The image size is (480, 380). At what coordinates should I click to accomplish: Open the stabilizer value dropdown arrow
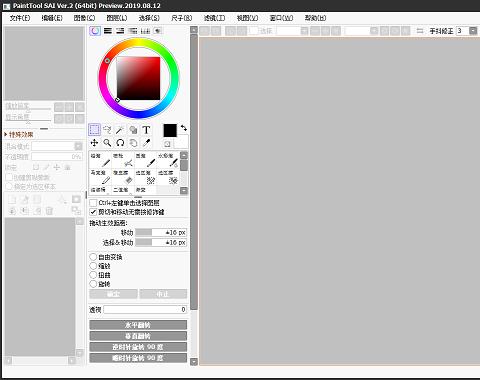pyautogui.click(x=473, y=31)
